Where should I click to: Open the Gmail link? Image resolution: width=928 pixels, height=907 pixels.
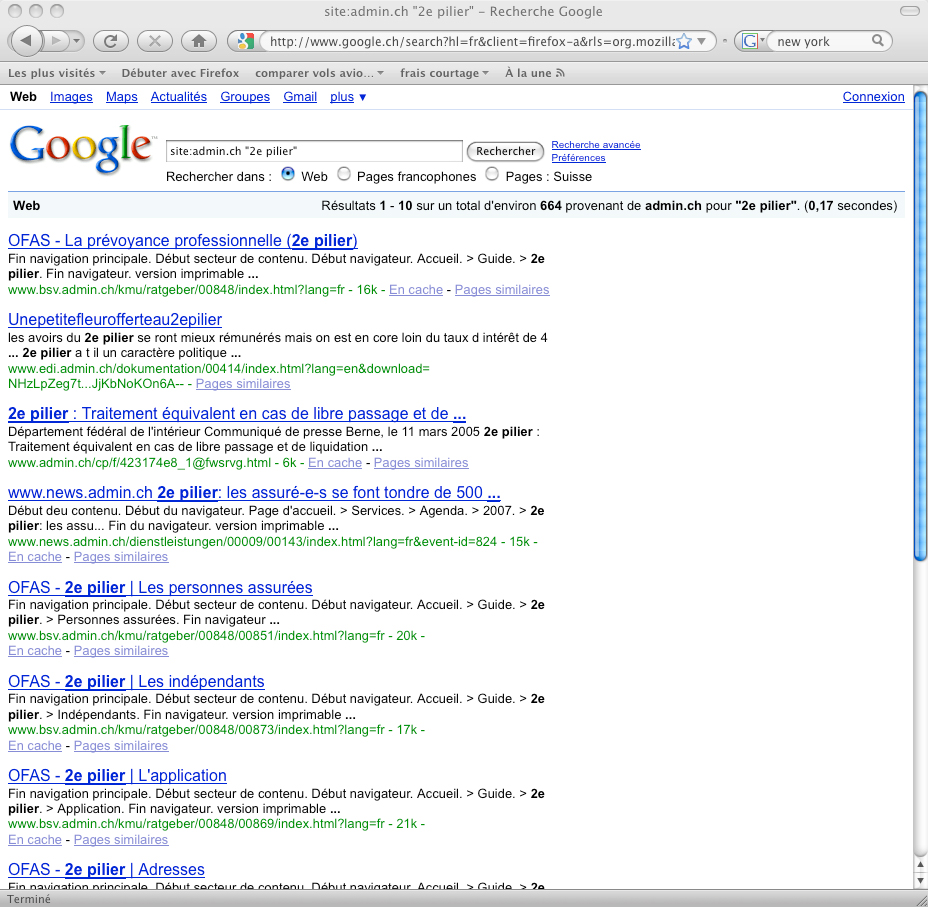tap(300, 96)
